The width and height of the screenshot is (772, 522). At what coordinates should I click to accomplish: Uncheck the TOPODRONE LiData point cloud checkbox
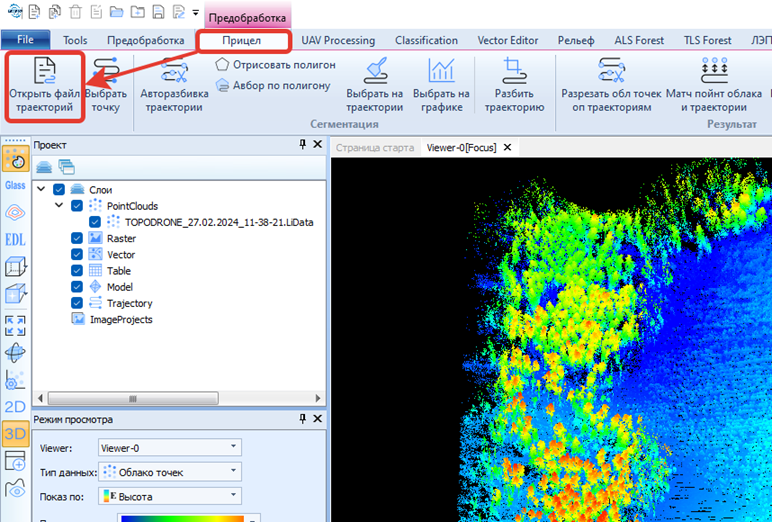(x=95, y=222)
